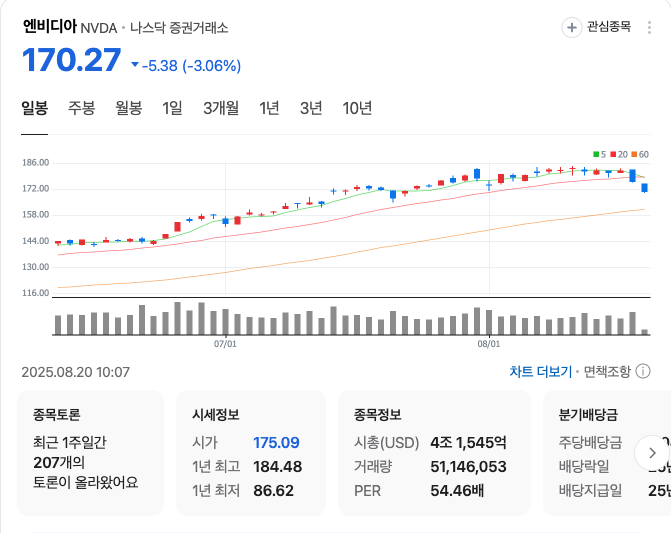Click the 시가 value 175.09
The height and width of the screenshot is (533, 671).
(276, 443)
